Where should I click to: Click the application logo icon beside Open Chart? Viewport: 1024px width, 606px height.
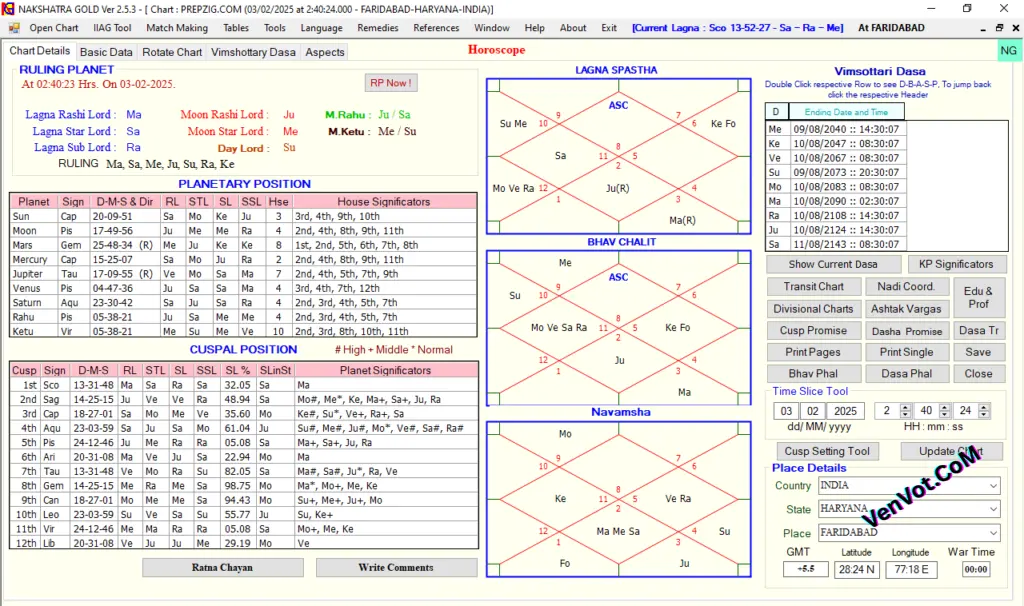tap(12, 28)
